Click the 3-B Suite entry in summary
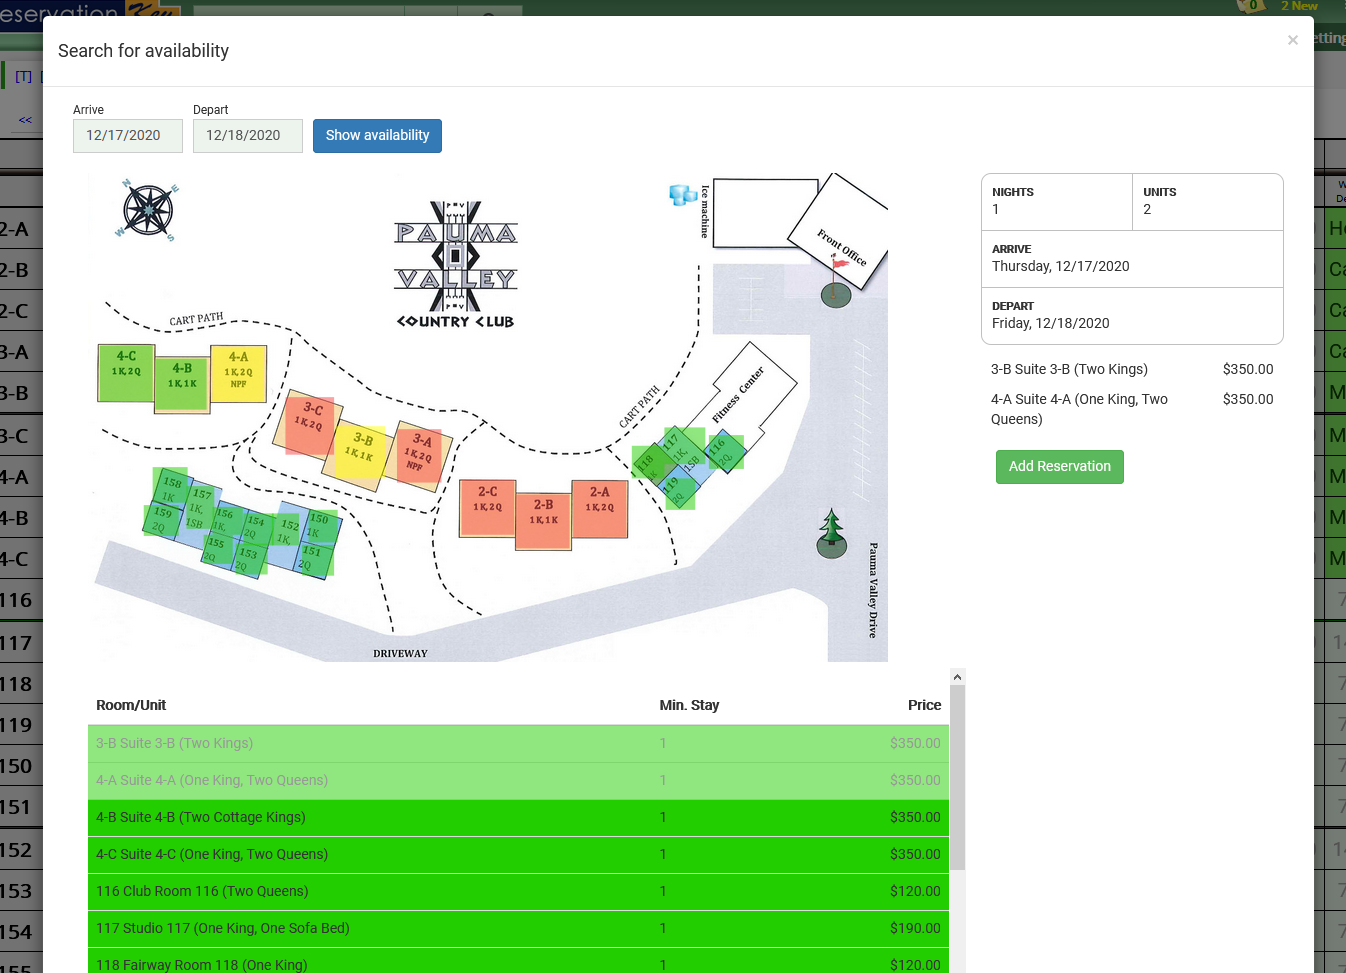 point(1132,370)
